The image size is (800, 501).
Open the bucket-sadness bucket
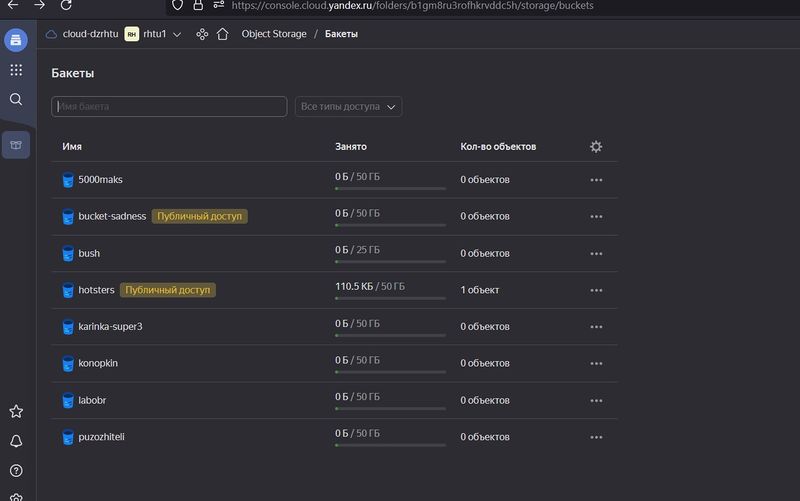click(x=112, y=216)
